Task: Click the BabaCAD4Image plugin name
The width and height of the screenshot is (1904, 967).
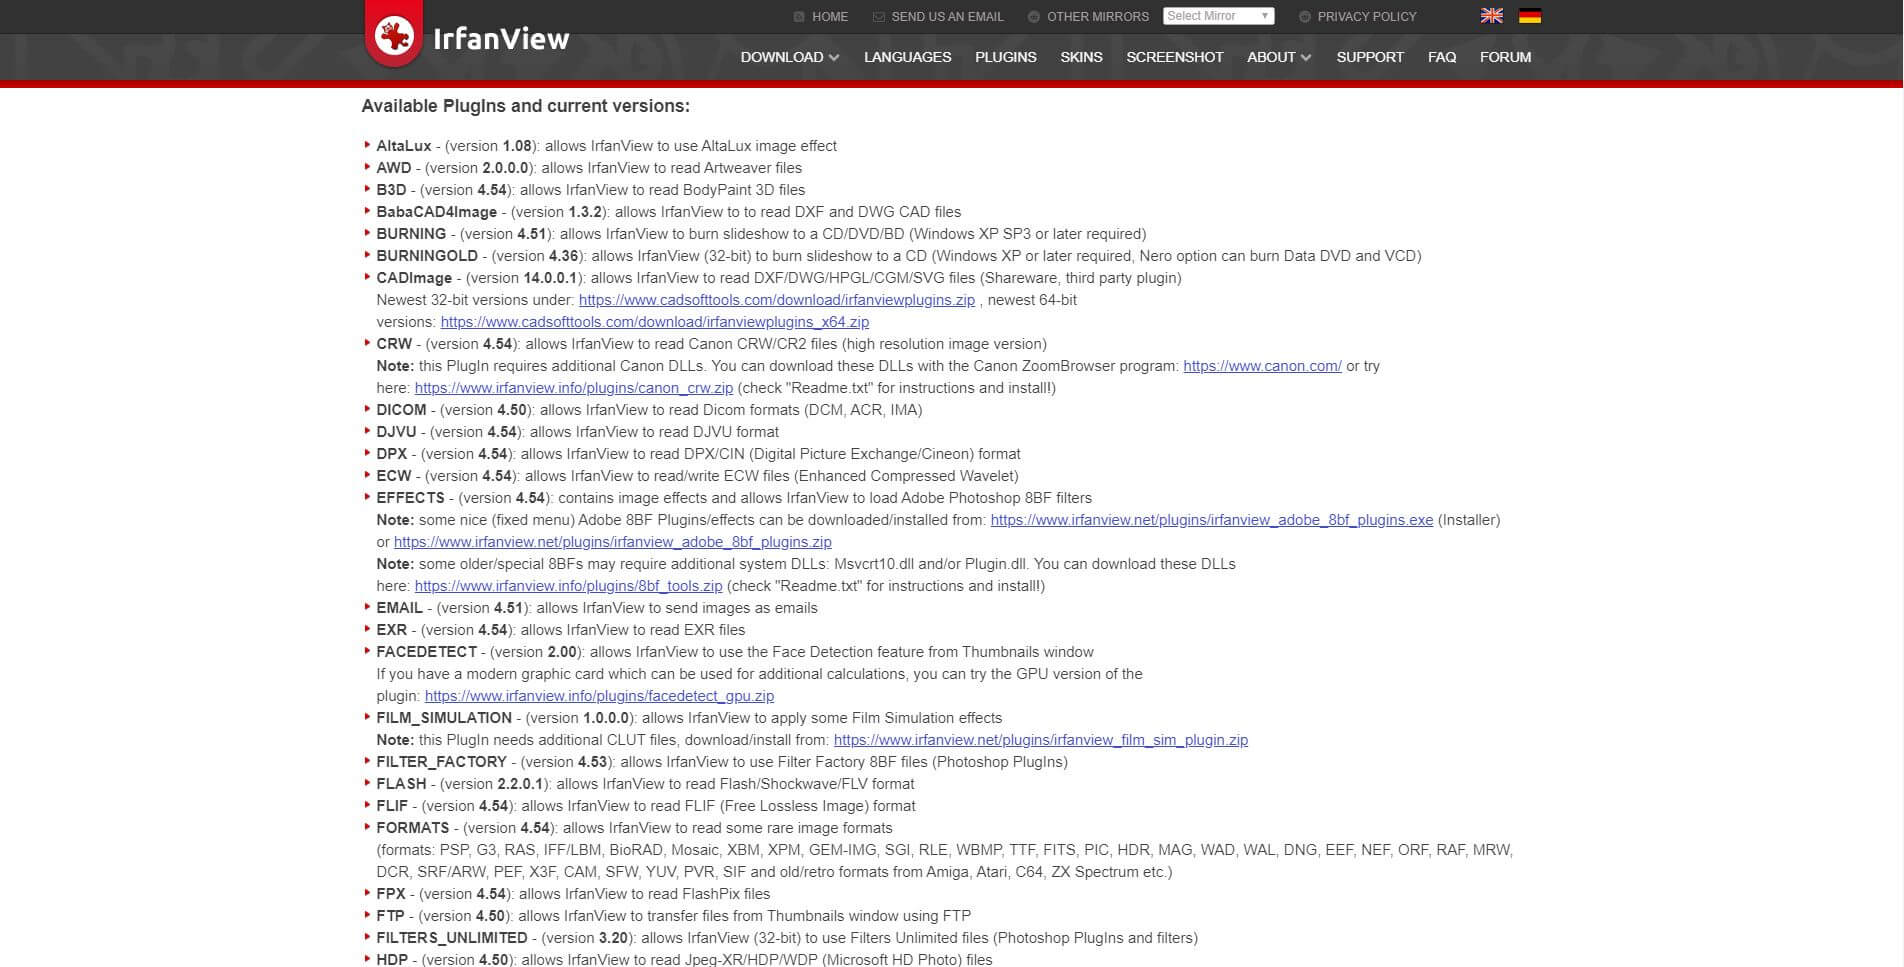Action: [x=436, y=212]
